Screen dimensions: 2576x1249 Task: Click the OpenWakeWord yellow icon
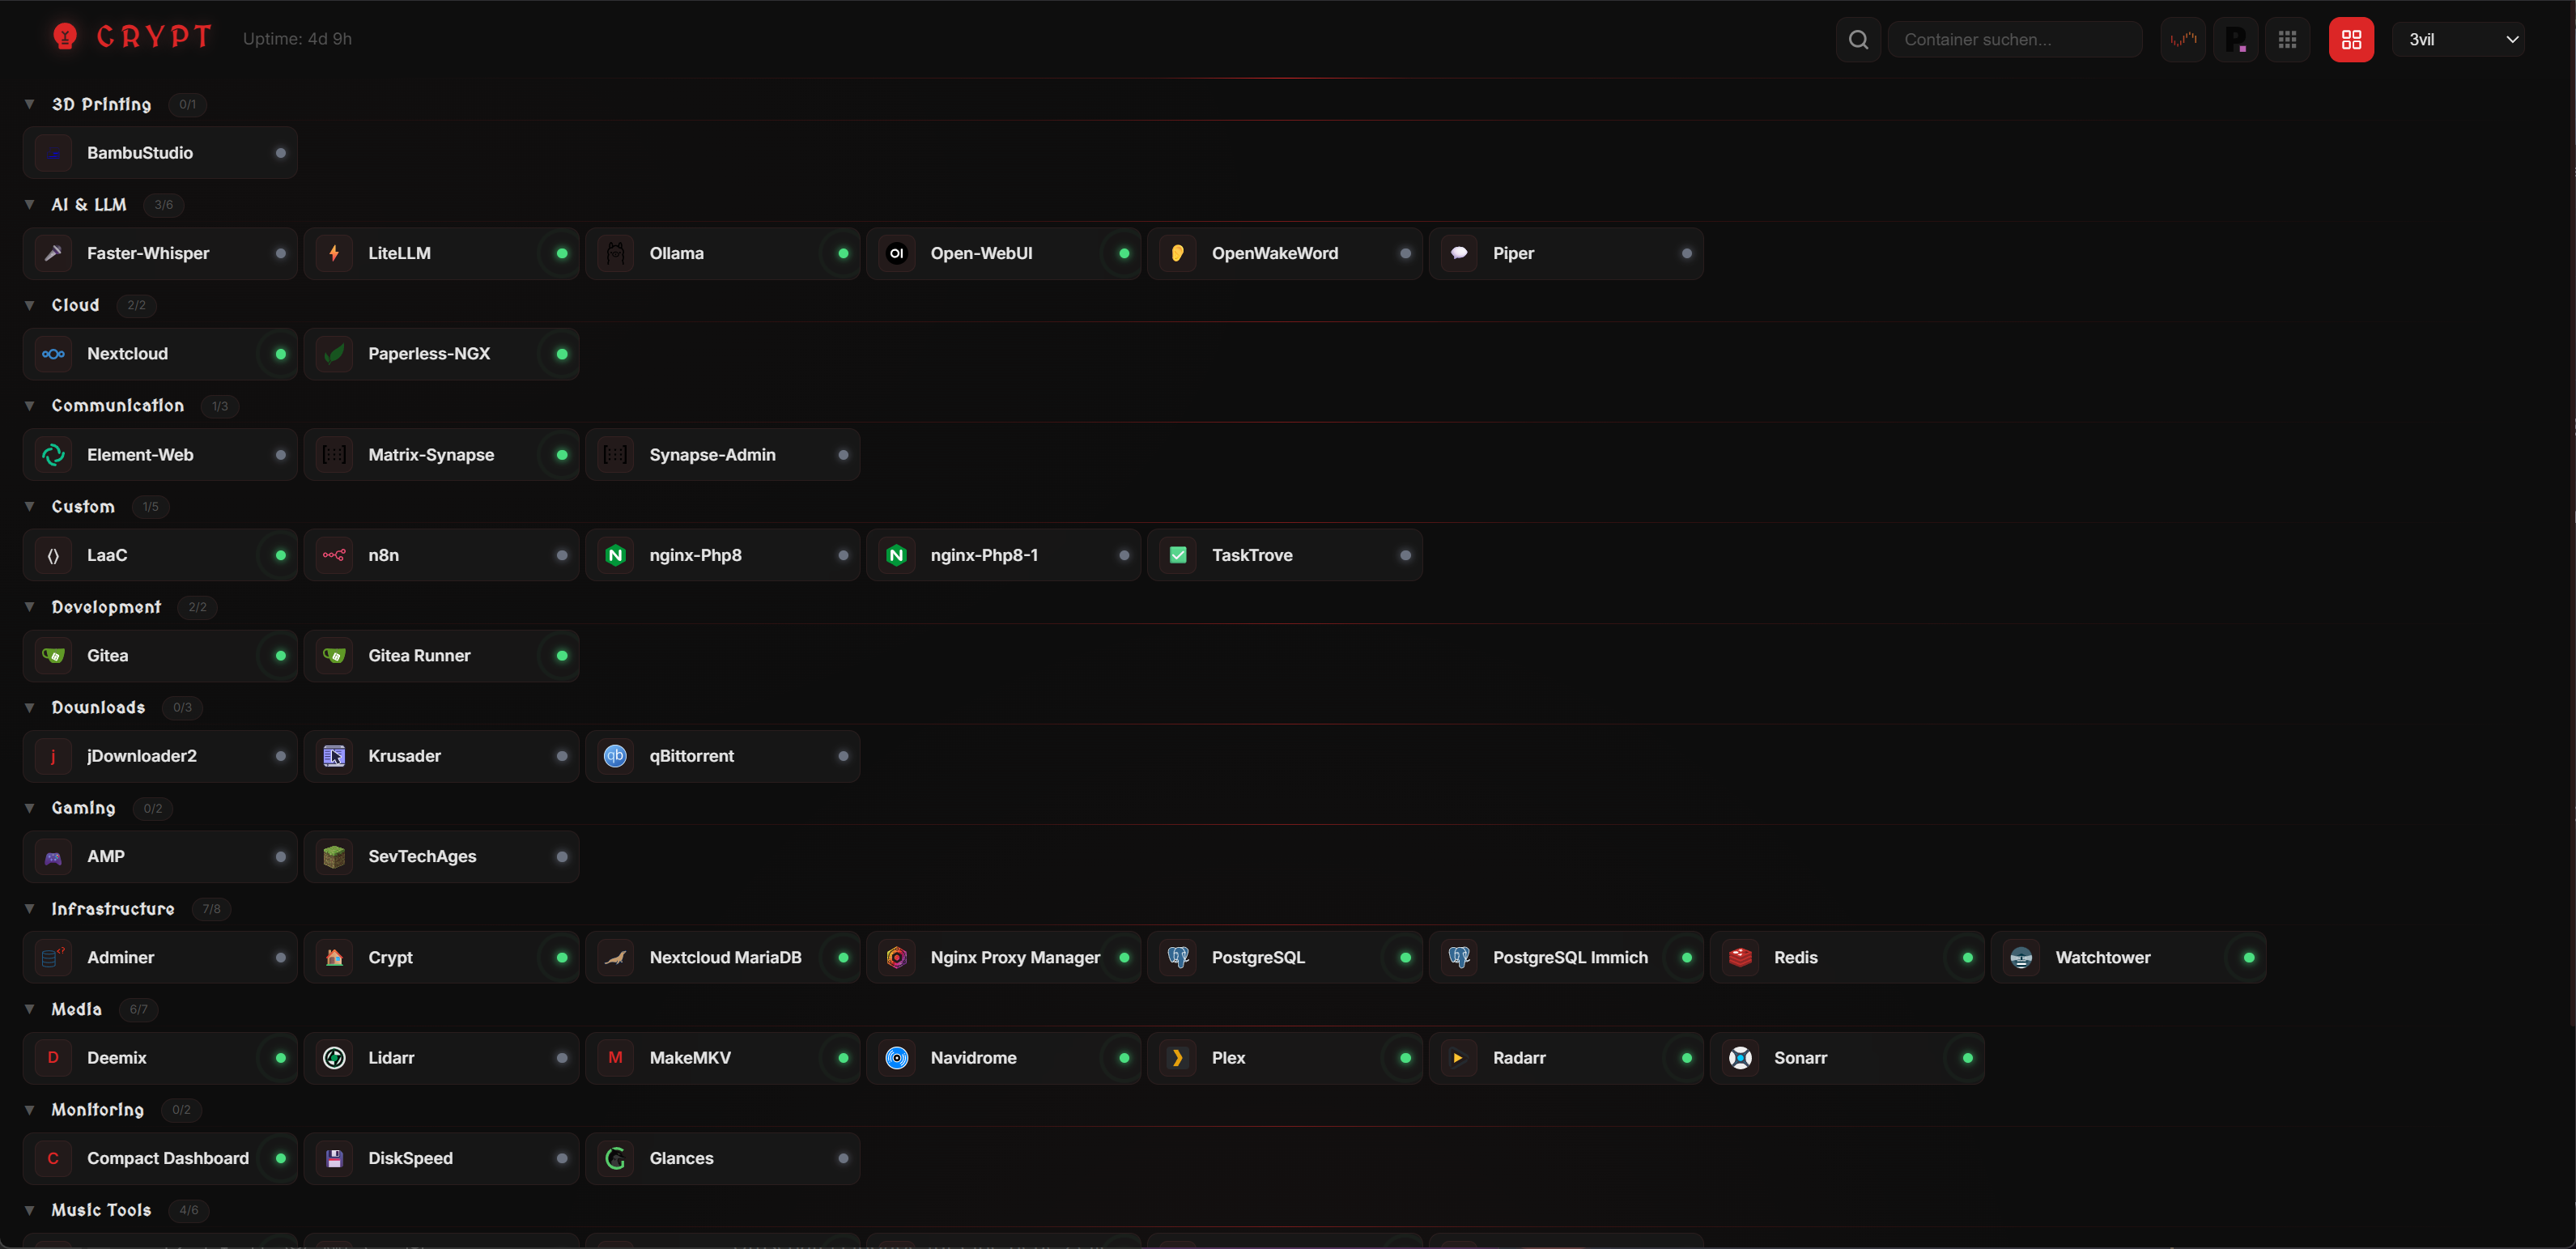click(x=1177, y=253)
